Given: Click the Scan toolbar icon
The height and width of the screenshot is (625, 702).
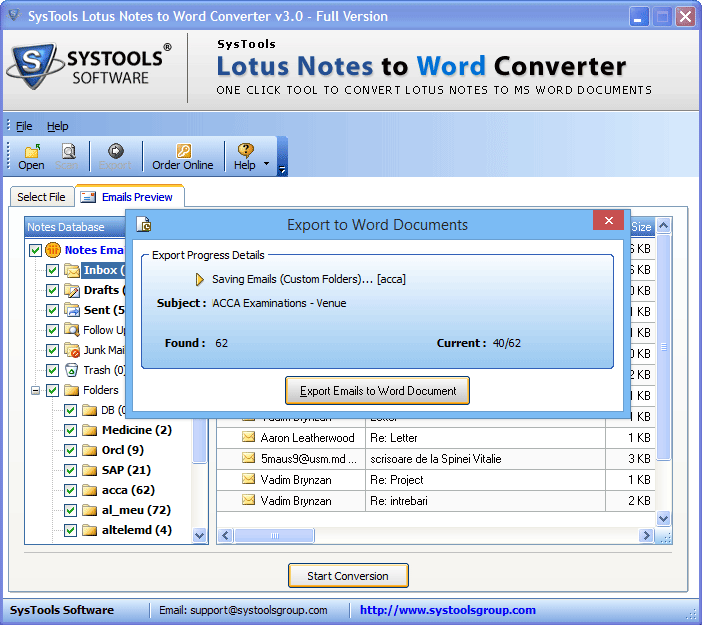Looking at the screenshot, I should [x=69, y=151].
